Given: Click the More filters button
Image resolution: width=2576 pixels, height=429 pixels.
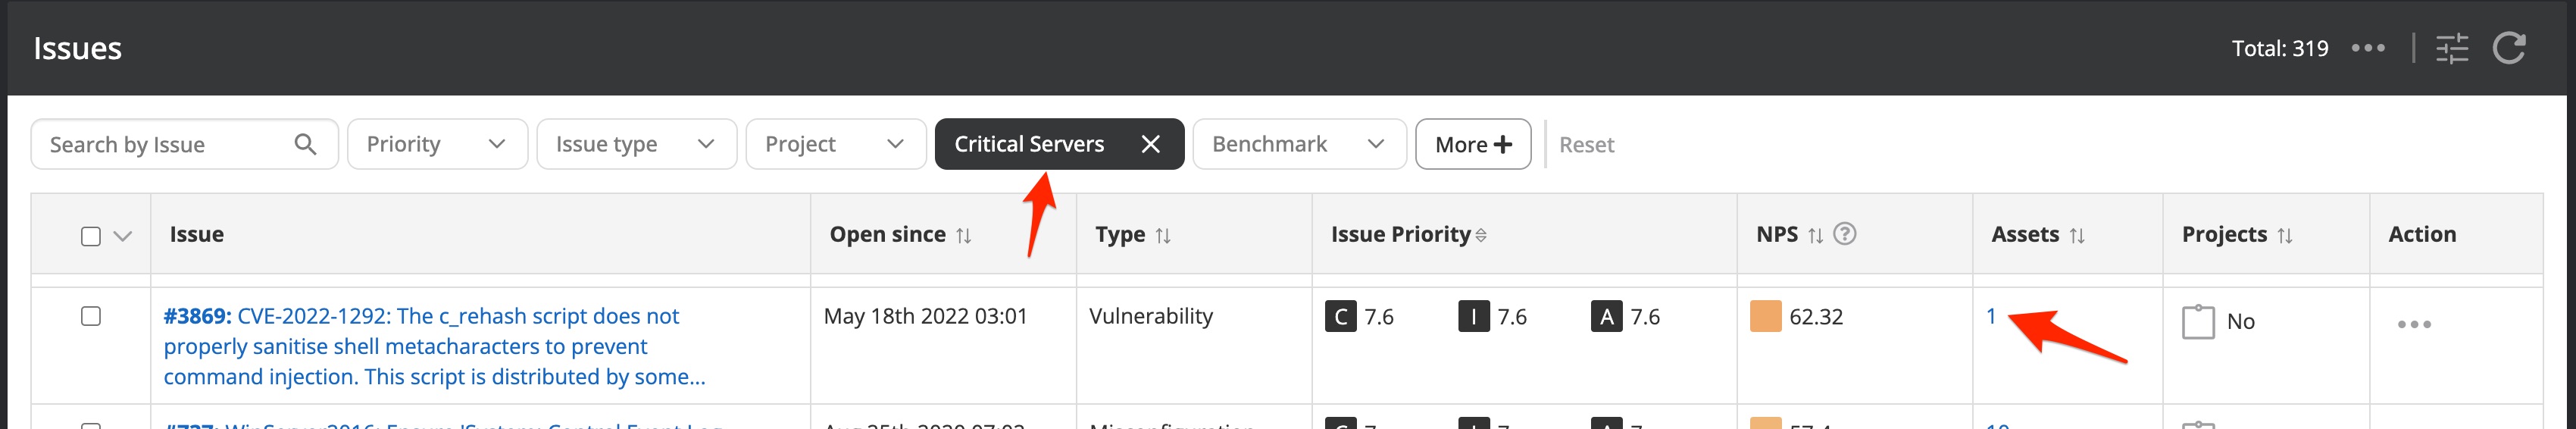Looking at the screenshot, I should click(1472, 144).
